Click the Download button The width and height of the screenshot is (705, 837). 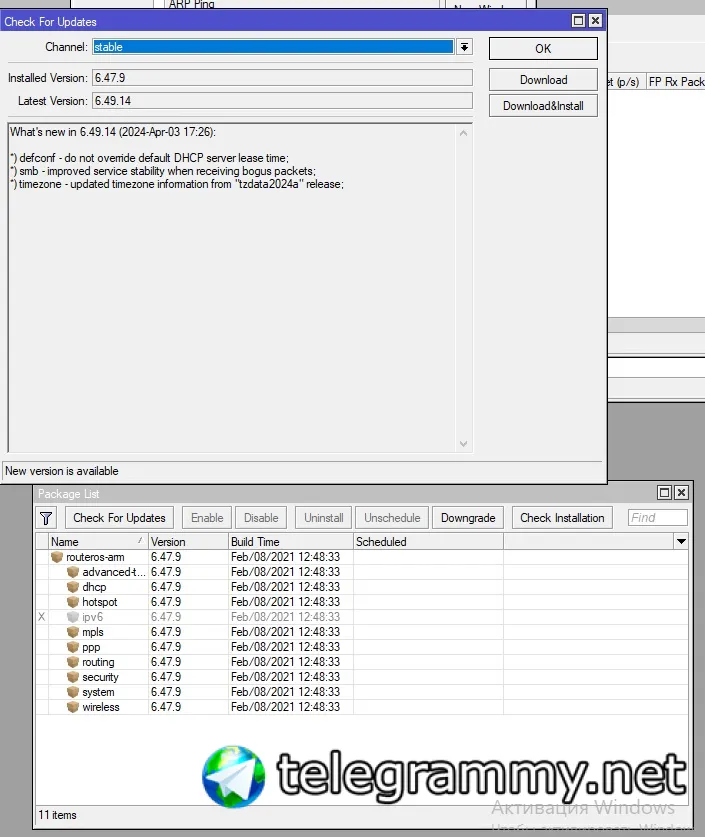(543, 80)
